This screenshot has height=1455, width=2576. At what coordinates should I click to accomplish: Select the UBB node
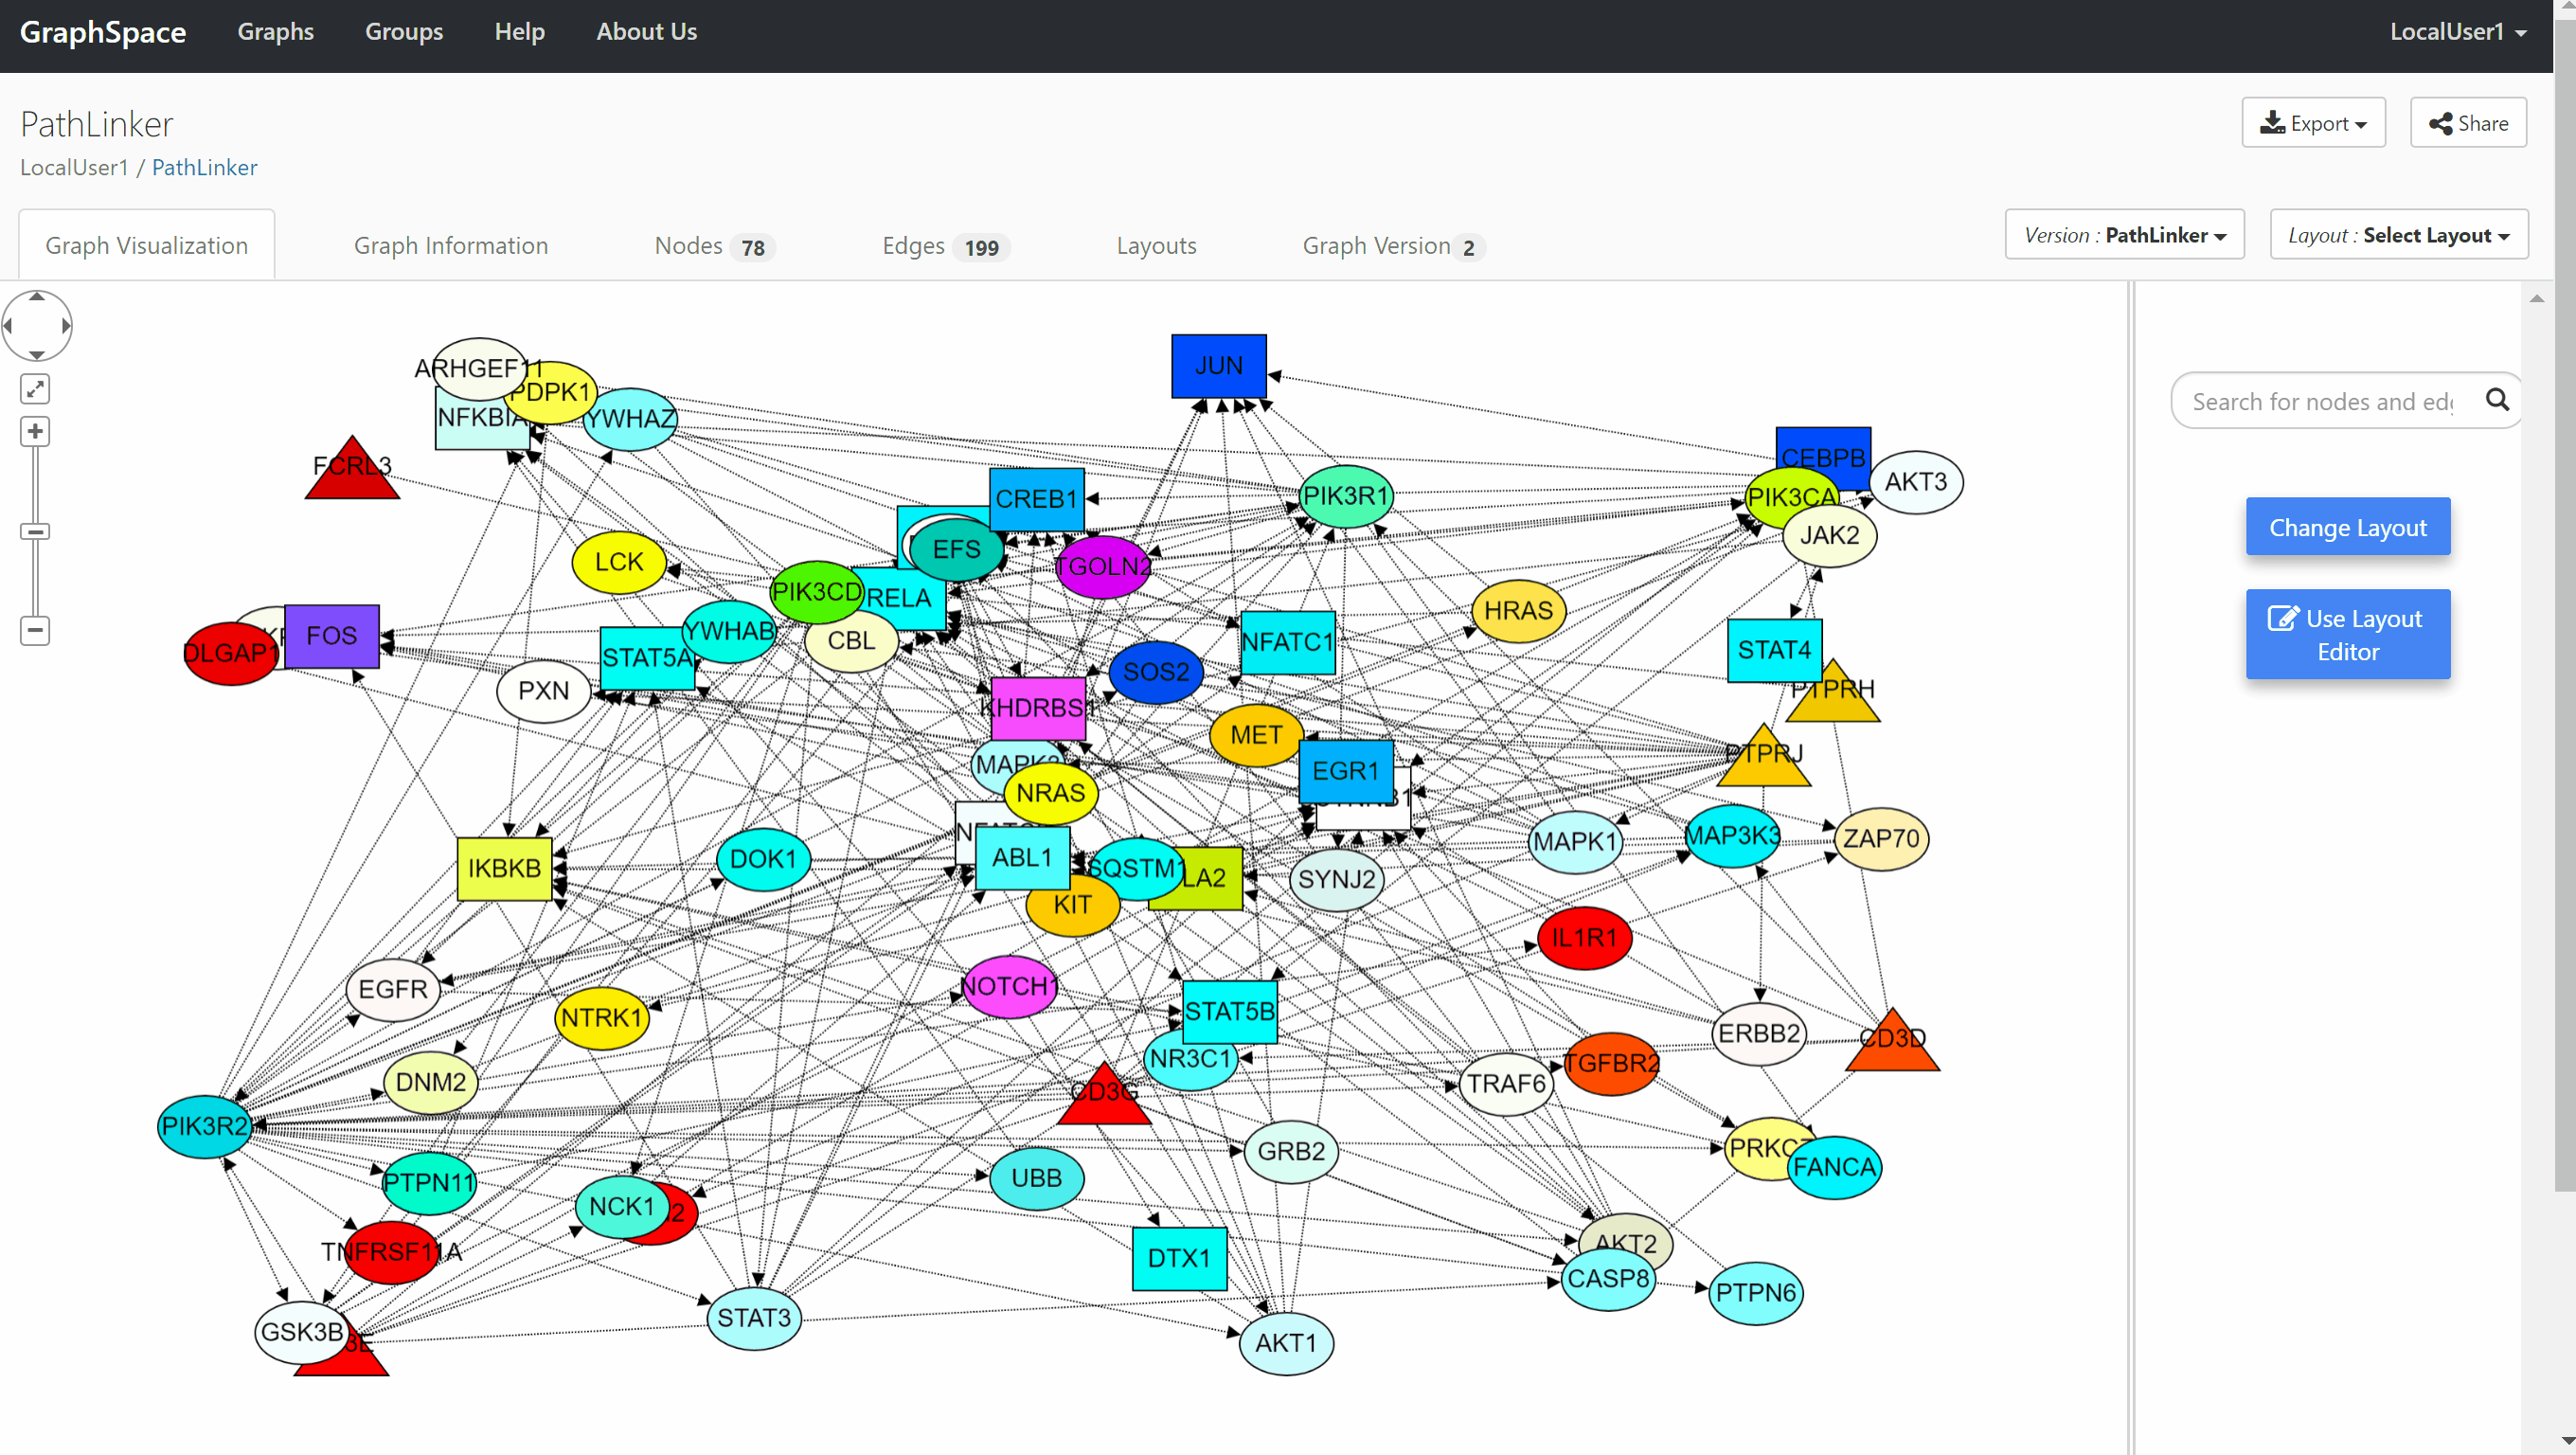pos(1036,1178)
